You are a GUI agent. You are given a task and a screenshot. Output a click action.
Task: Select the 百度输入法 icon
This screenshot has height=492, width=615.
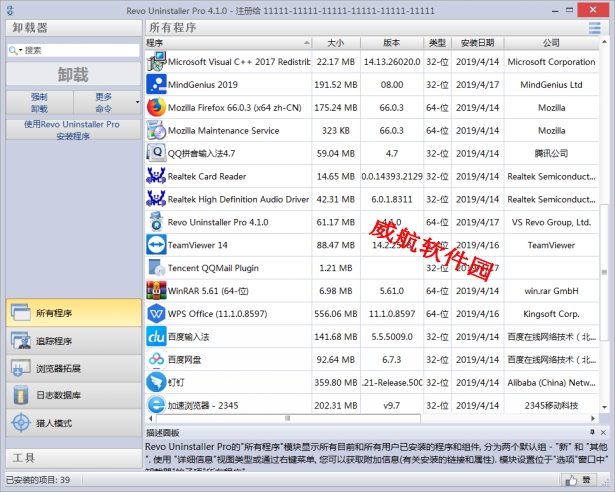156,337
